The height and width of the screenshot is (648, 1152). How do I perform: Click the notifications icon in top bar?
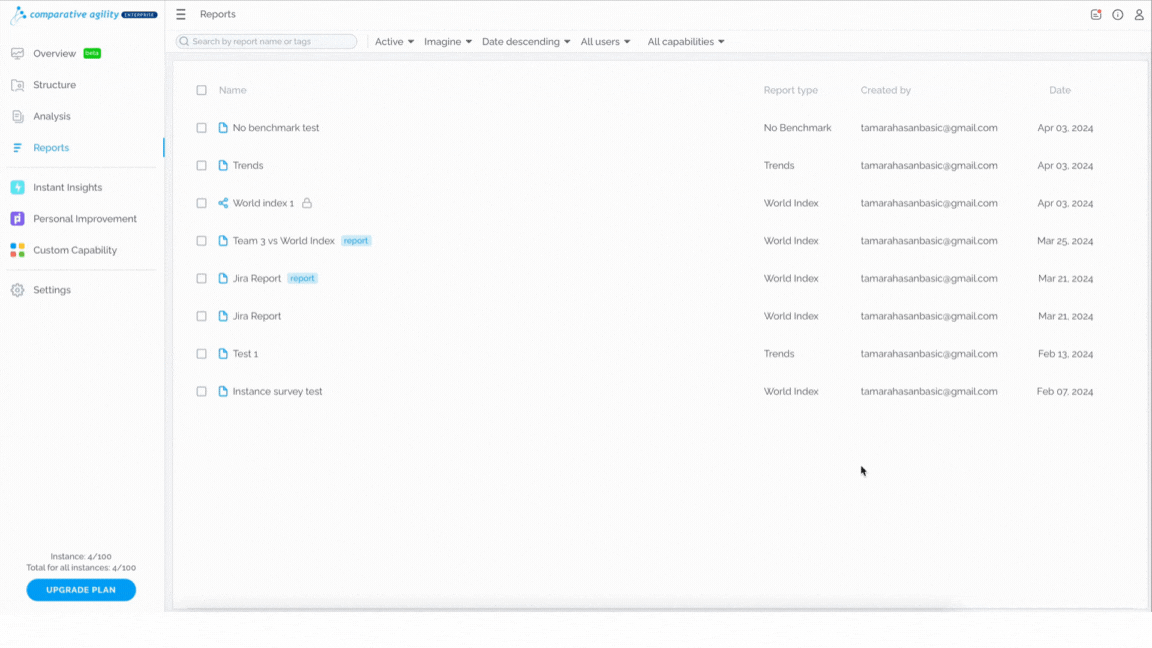tap(1095, 15)
